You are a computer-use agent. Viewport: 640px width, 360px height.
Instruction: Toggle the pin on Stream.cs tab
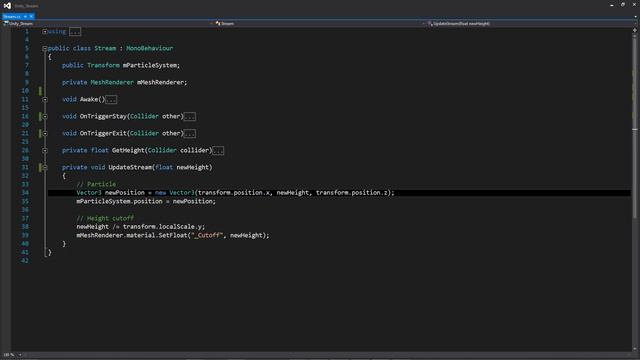click(25, 17)
